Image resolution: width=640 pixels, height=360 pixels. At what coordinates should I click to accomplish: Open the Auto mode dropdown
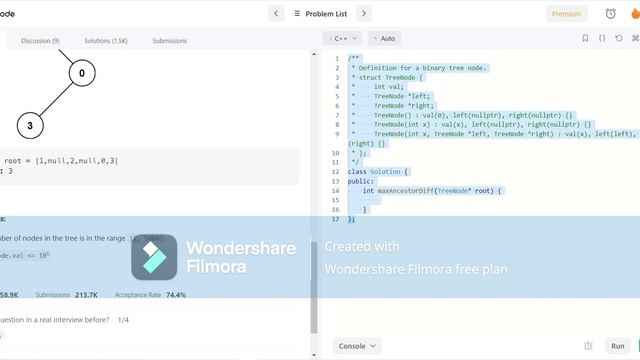tap(384, 38)
